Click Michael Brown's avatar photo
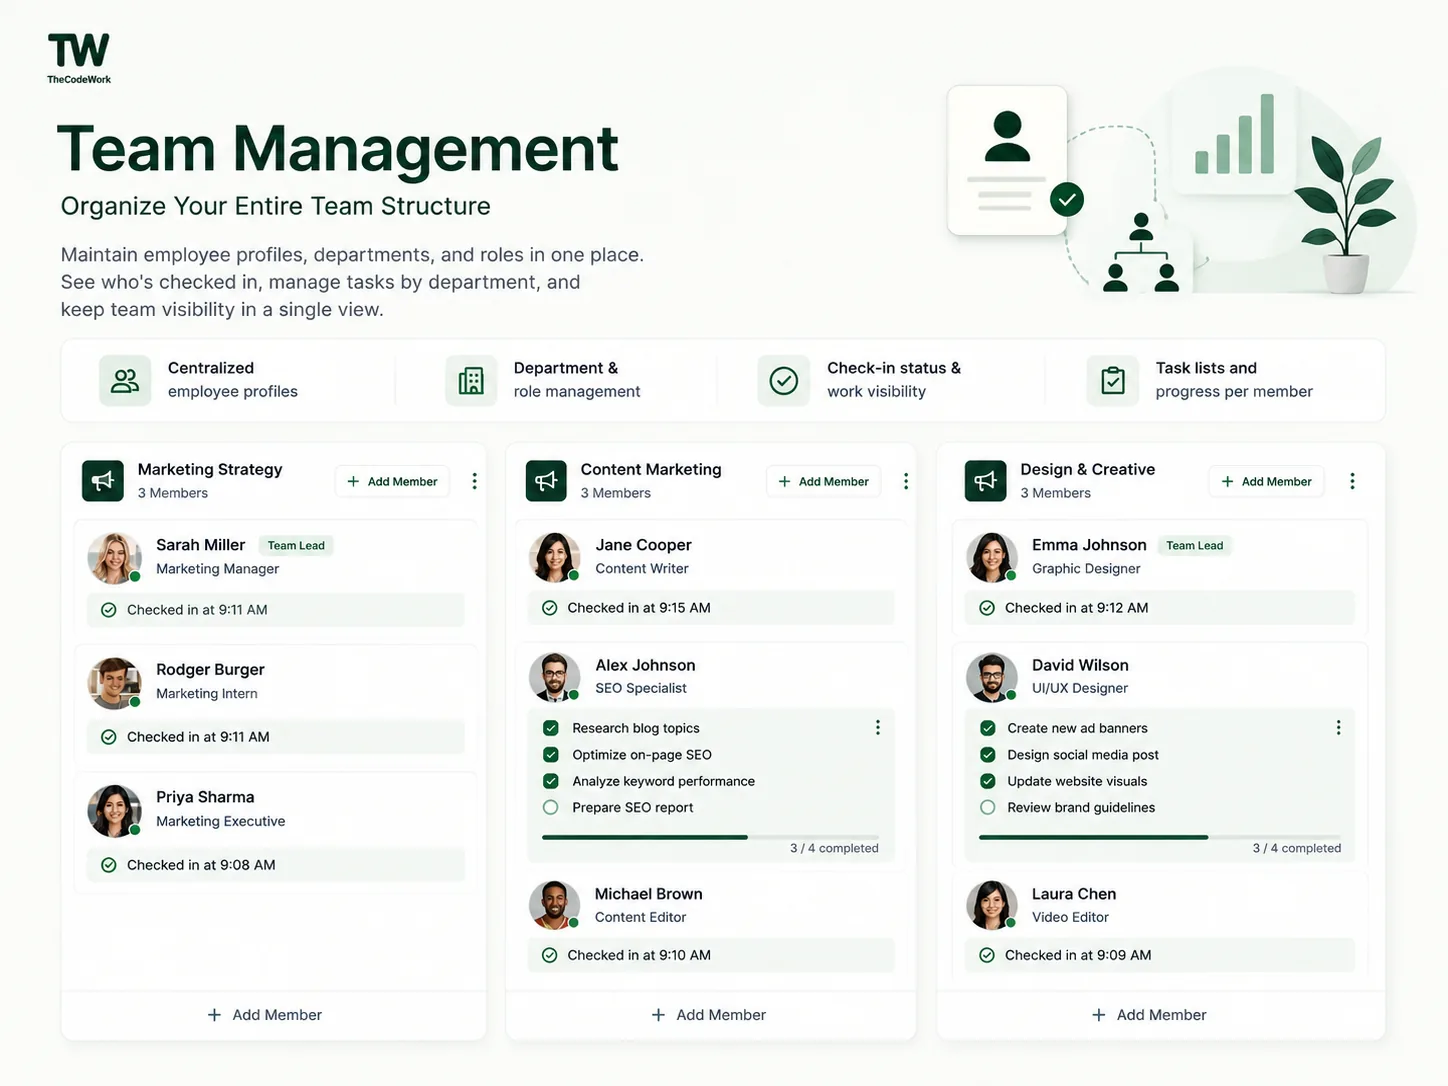 coord(555,905)
